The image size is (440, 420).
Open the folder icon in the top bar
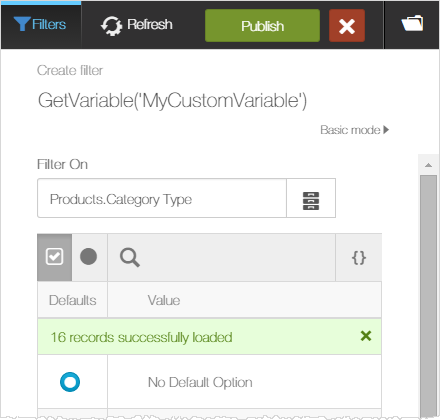coord(412,23)
